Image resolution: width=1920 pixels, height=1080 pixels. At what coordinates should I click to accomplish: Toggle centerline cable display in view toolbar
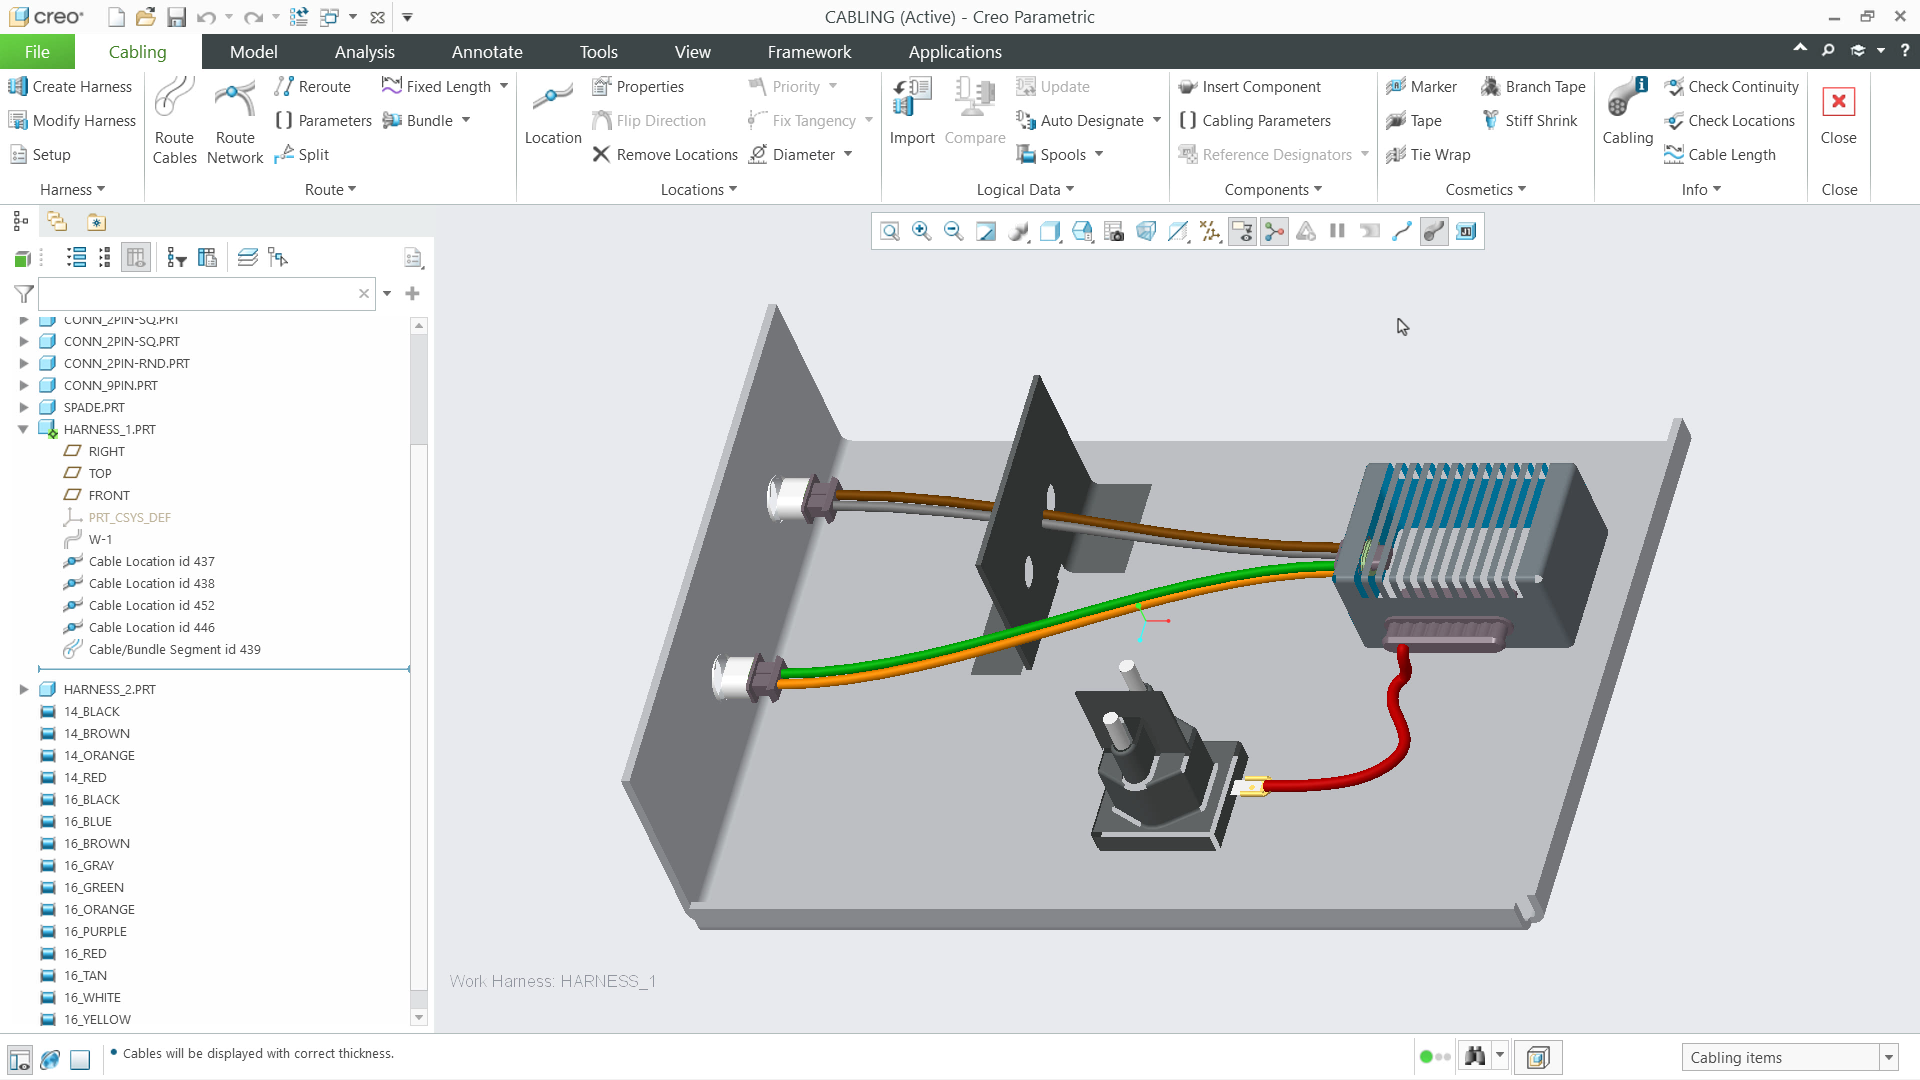pyautogui.click(x=1402, y=232)
